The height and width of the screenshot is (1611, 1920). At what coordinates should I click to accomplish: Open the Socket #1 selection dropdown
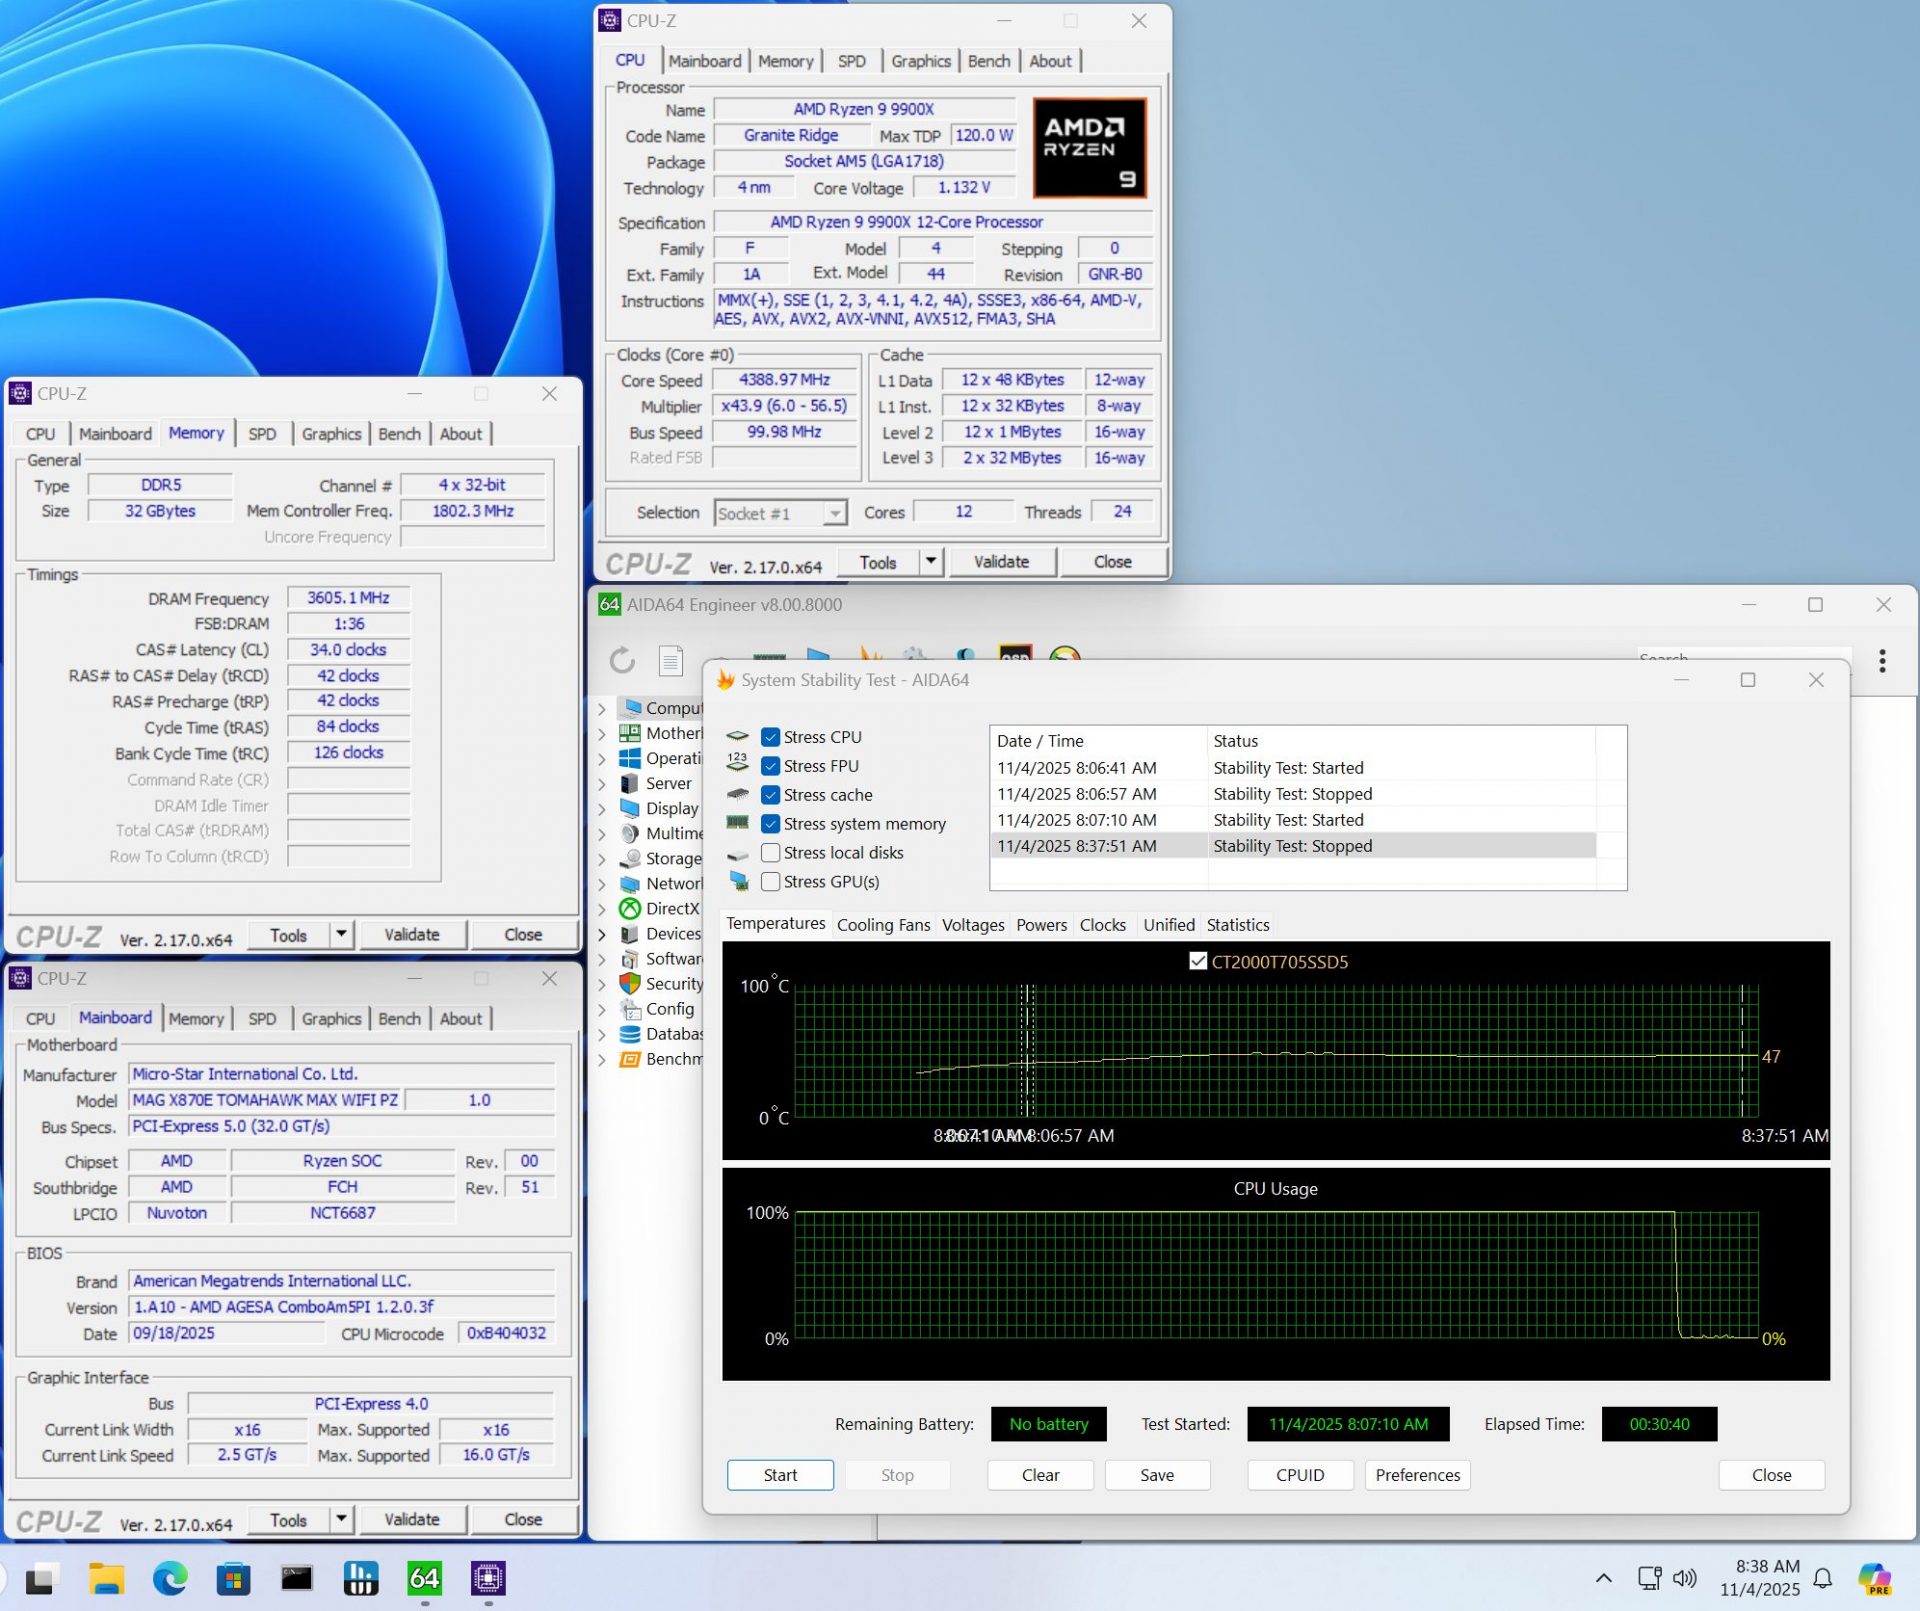point(835,512)
